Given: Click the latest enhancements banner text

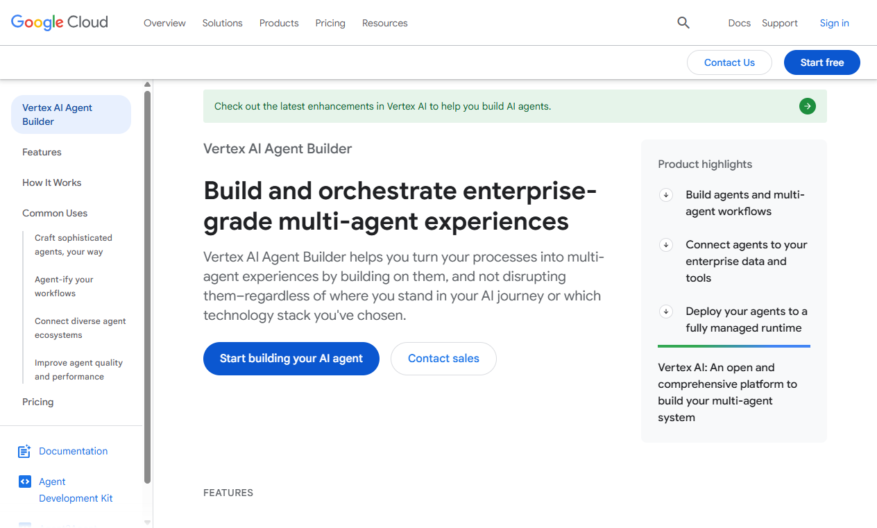Looking at the screenshot, I should tap(383, 106).
